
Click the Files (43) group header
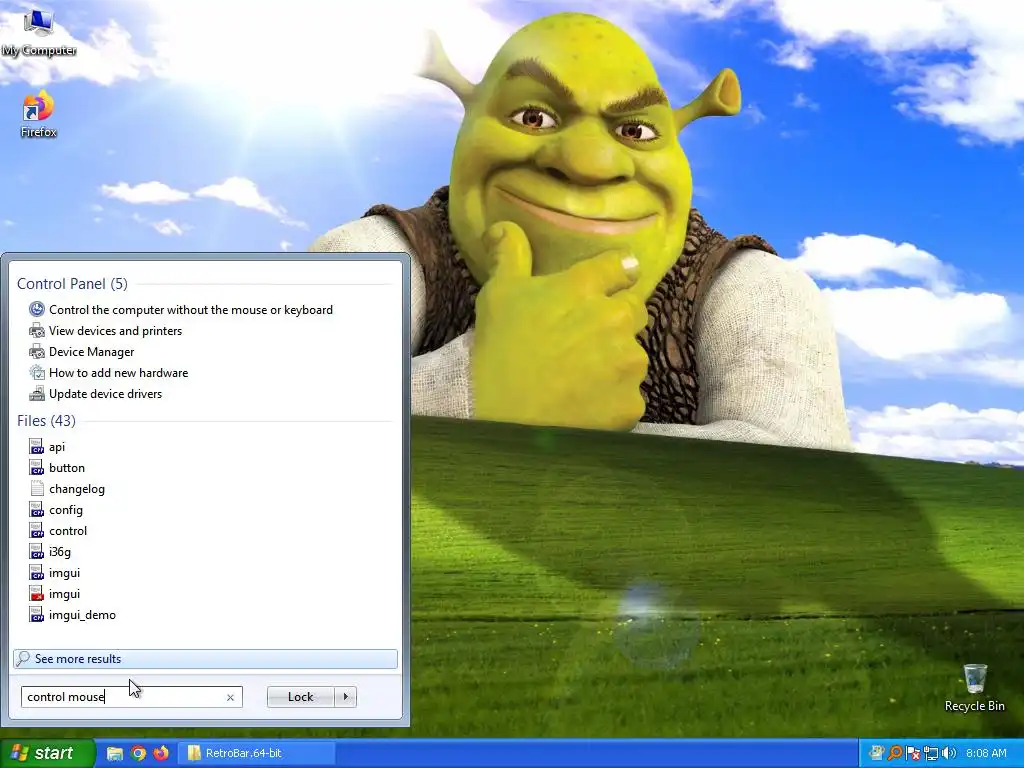46,421
